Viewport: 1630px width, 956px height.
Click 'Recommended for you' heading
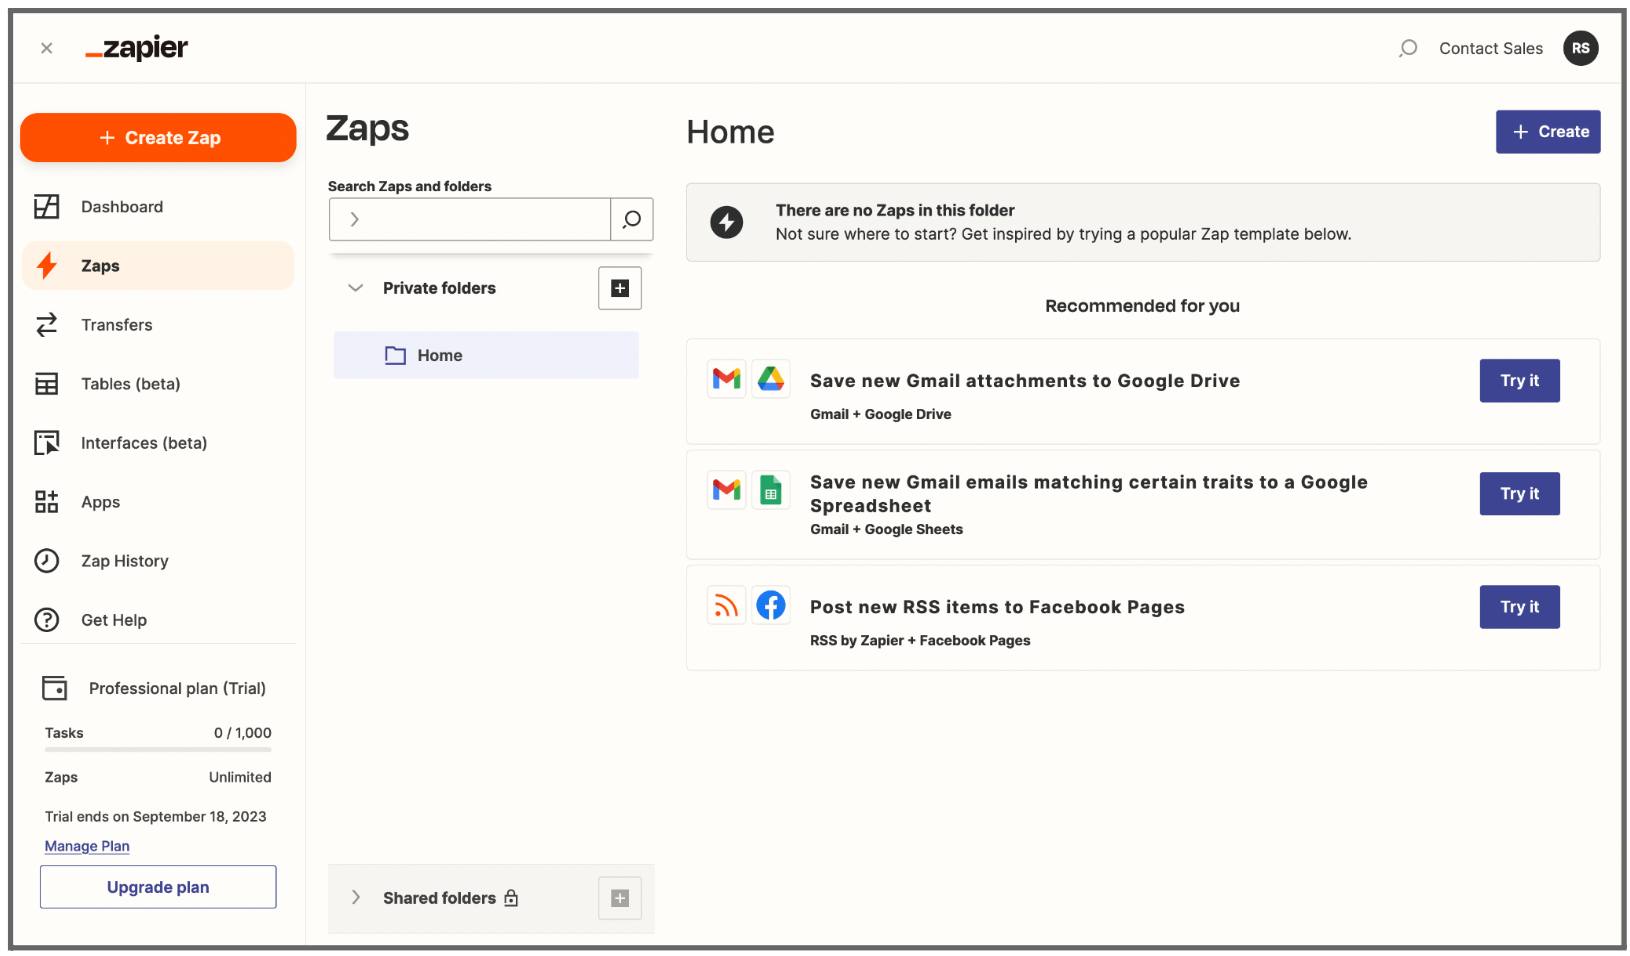coord(1143,306)
